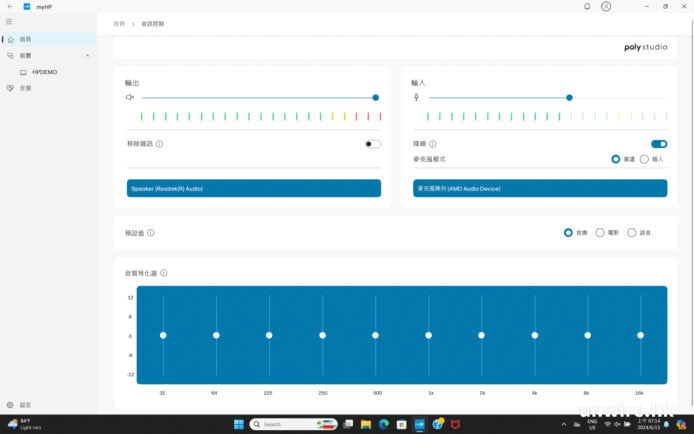Click the microphone icon under 輸入

[417, 97]
